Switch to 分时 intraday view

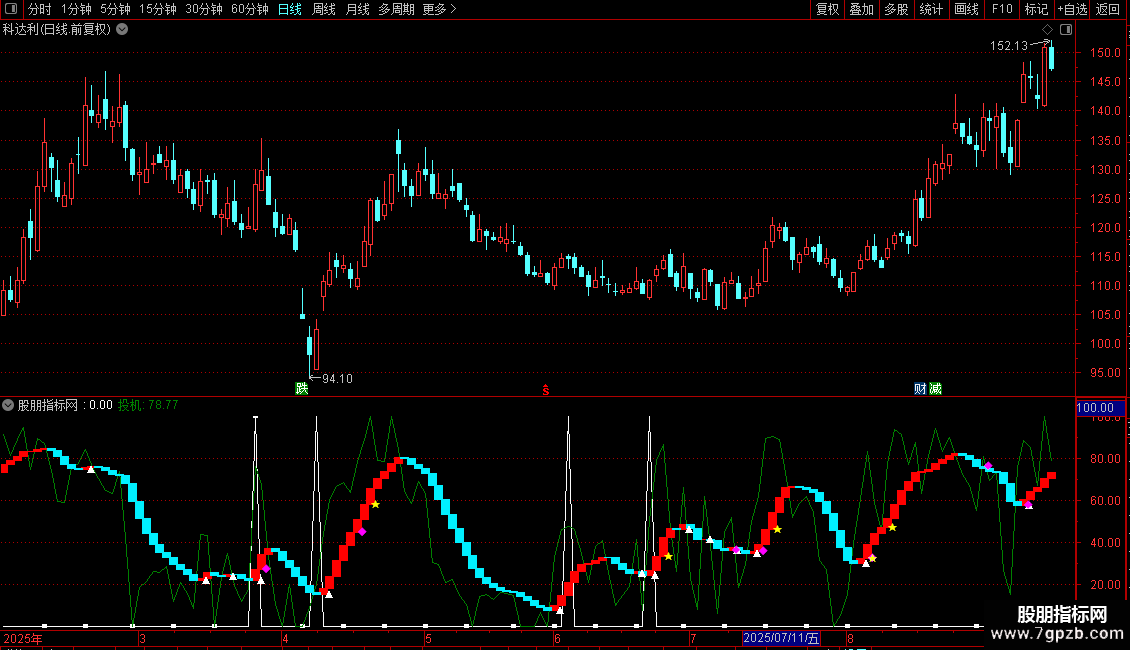click(40, 9)
